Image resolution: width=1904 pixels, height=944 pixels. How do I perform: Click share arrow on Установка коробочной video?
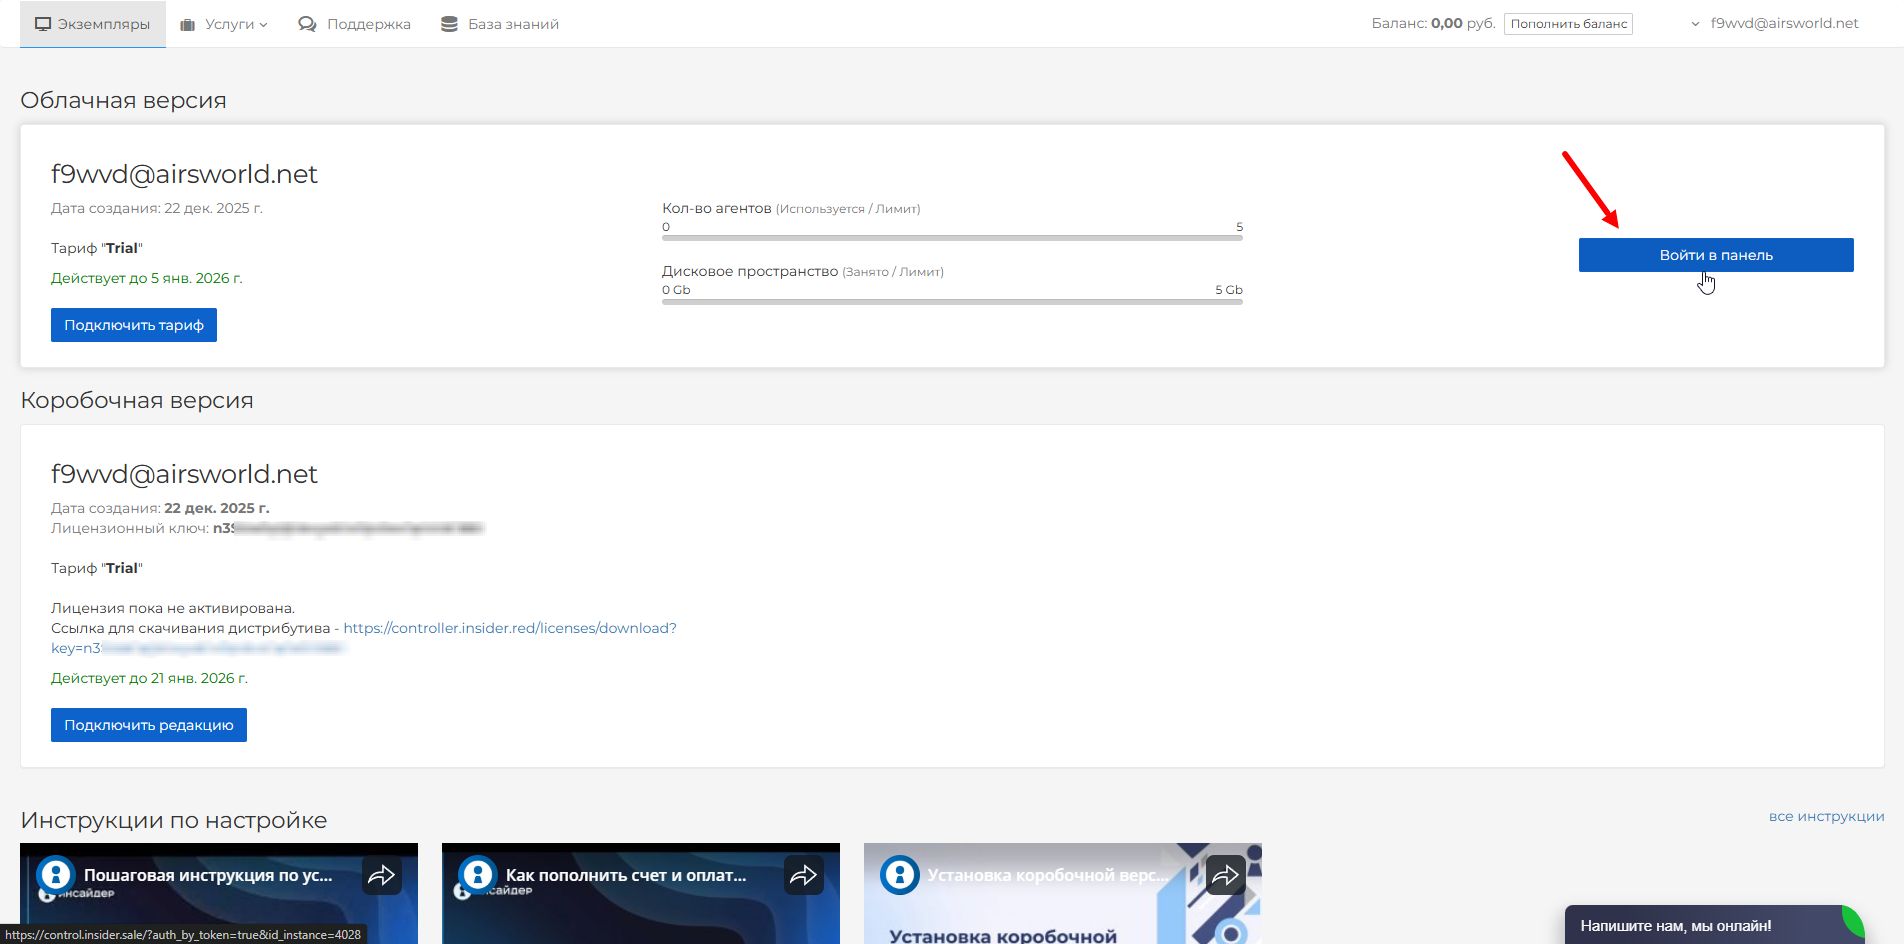point(1225,876)
